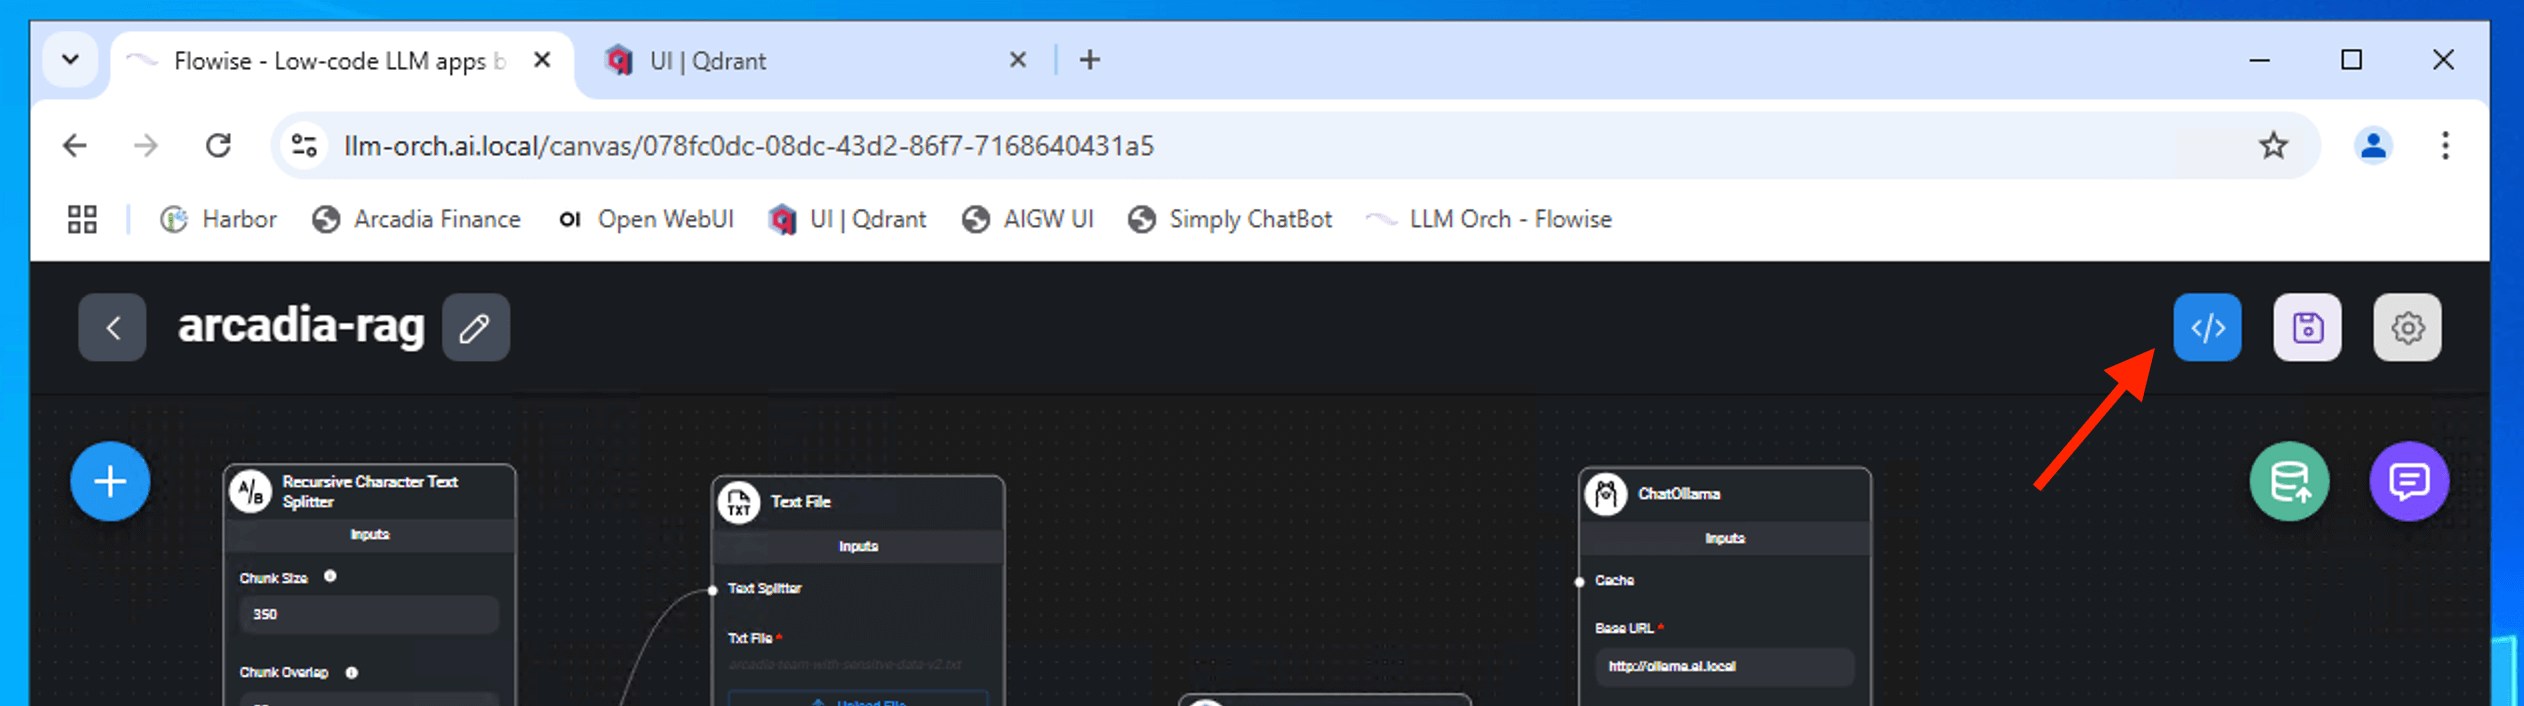Screen dimensions: 2524x706
Task: Add a node with the plus button
Action: click(110, 481)
